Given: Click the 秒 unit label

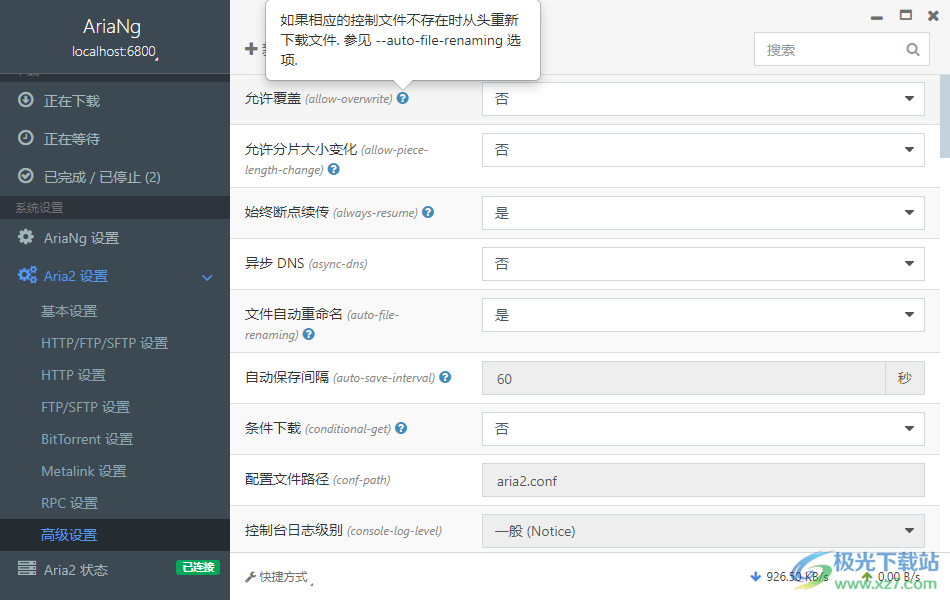Looking at the screenshot, I should tap(905, 378).
